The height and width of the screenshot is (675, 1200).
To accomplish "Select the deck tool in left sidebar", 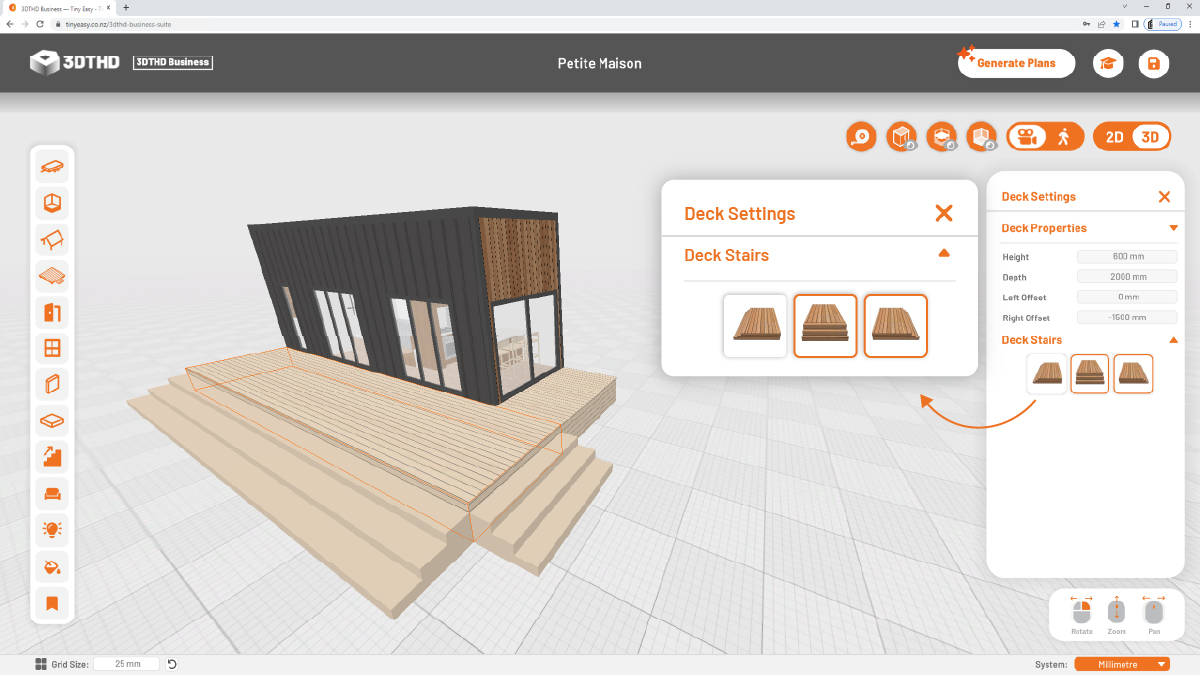I will pyautogui.click(x=52, y=276).
